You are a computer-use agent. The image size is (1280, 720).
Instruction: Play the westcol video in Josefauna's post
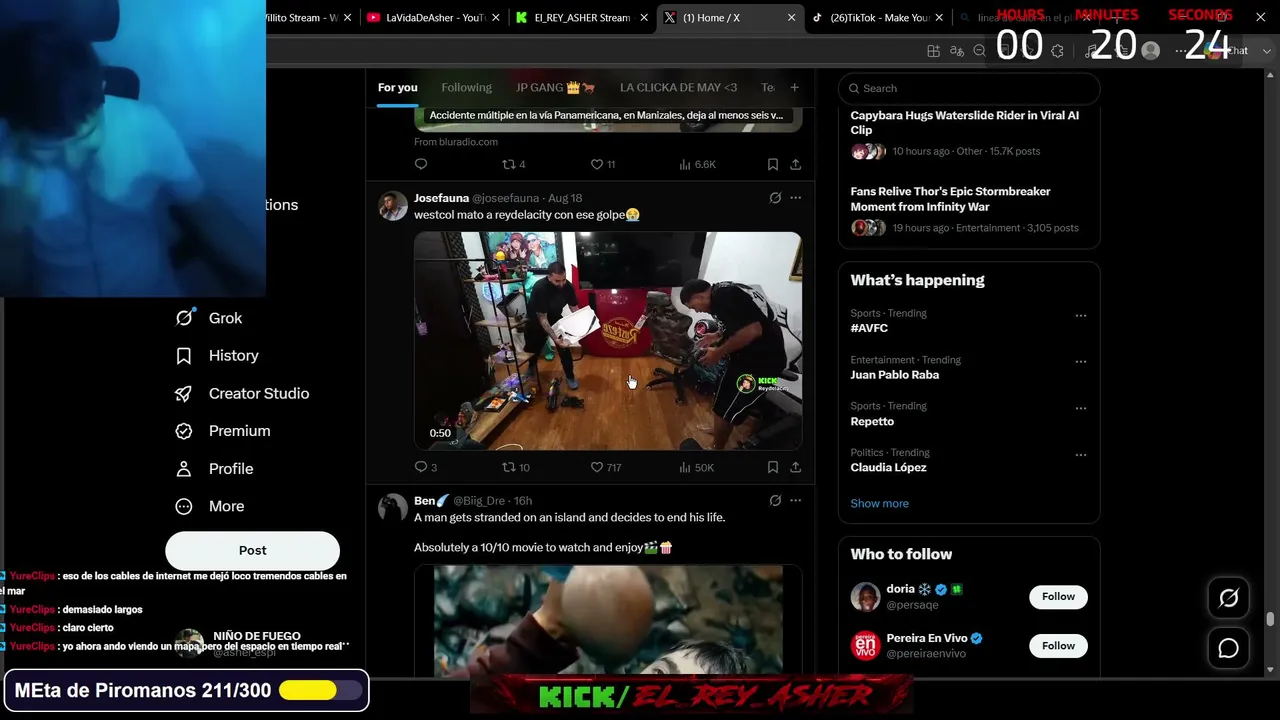(608, 341)
